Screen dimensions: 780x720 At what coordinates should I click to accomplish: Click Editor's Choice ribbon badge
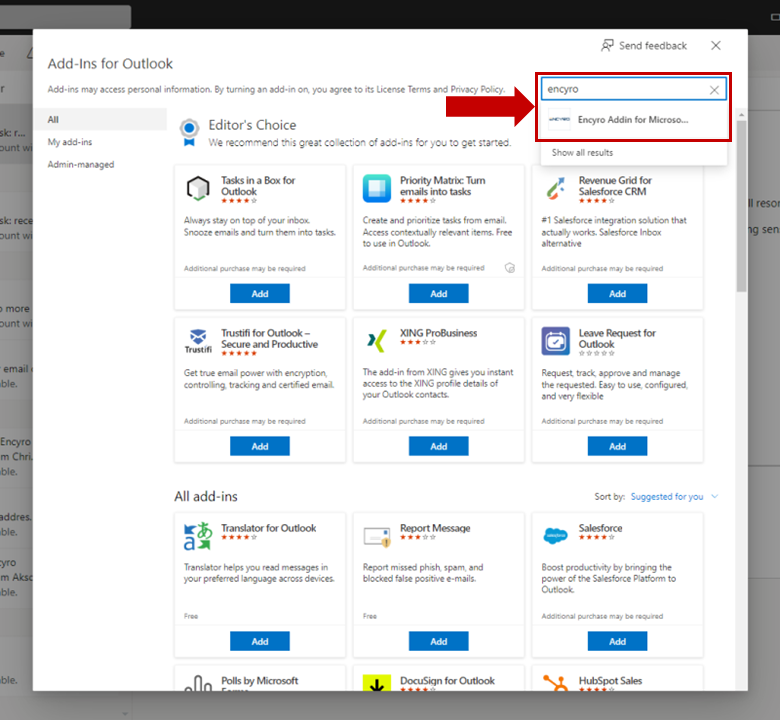pos(189,132)
